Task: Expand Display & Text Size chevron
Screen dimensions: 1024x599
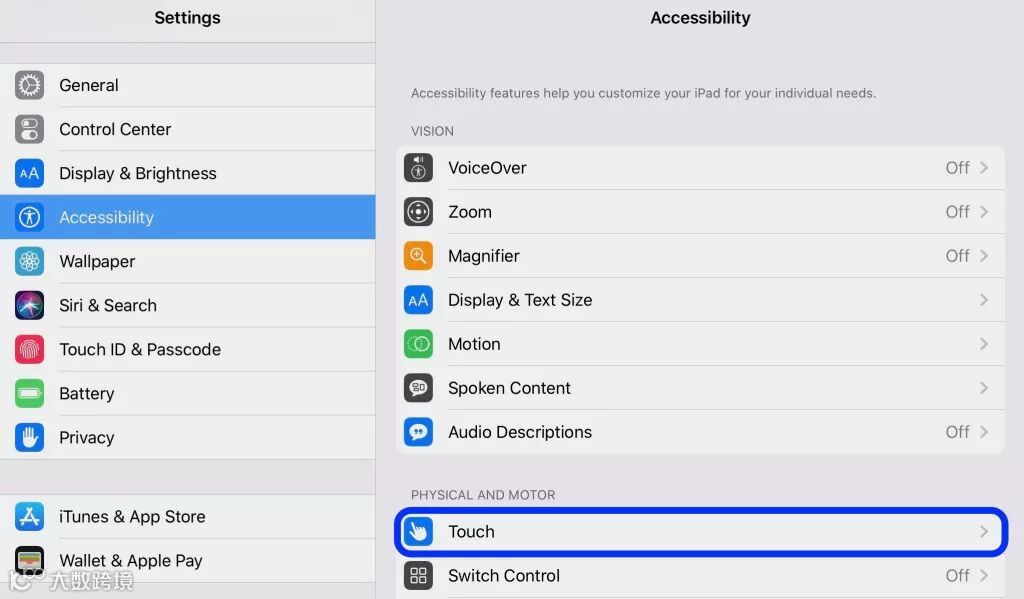Action: (984, 300)
